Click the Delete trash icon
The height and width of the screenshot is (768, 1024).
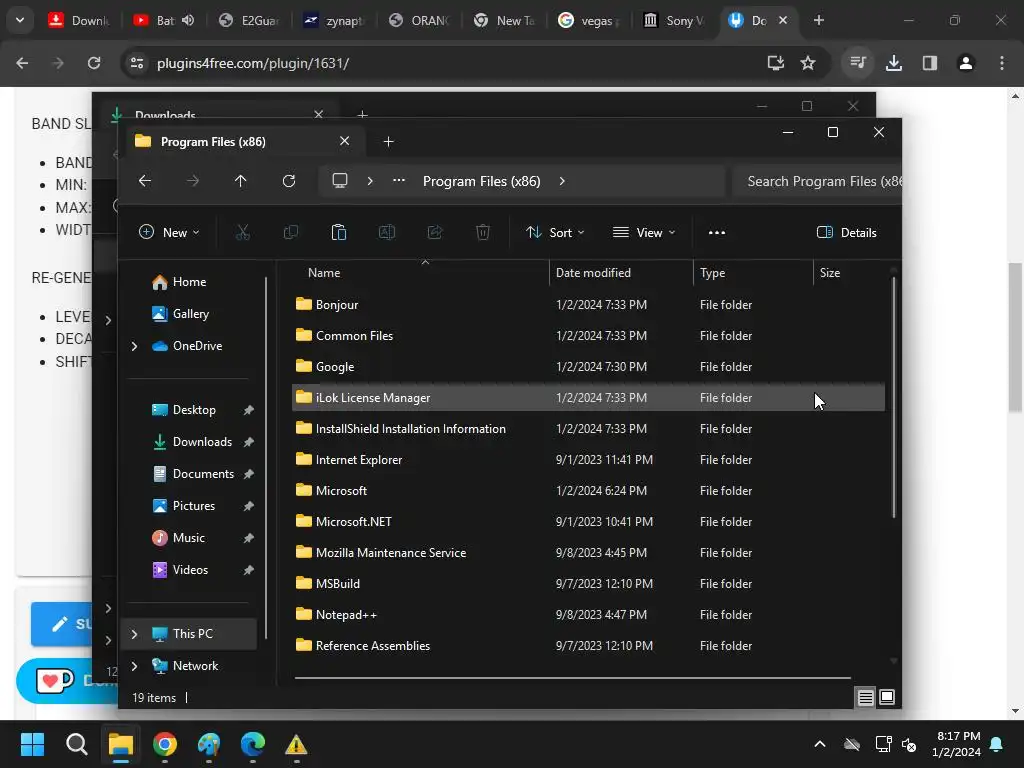(x=483, y=232)
